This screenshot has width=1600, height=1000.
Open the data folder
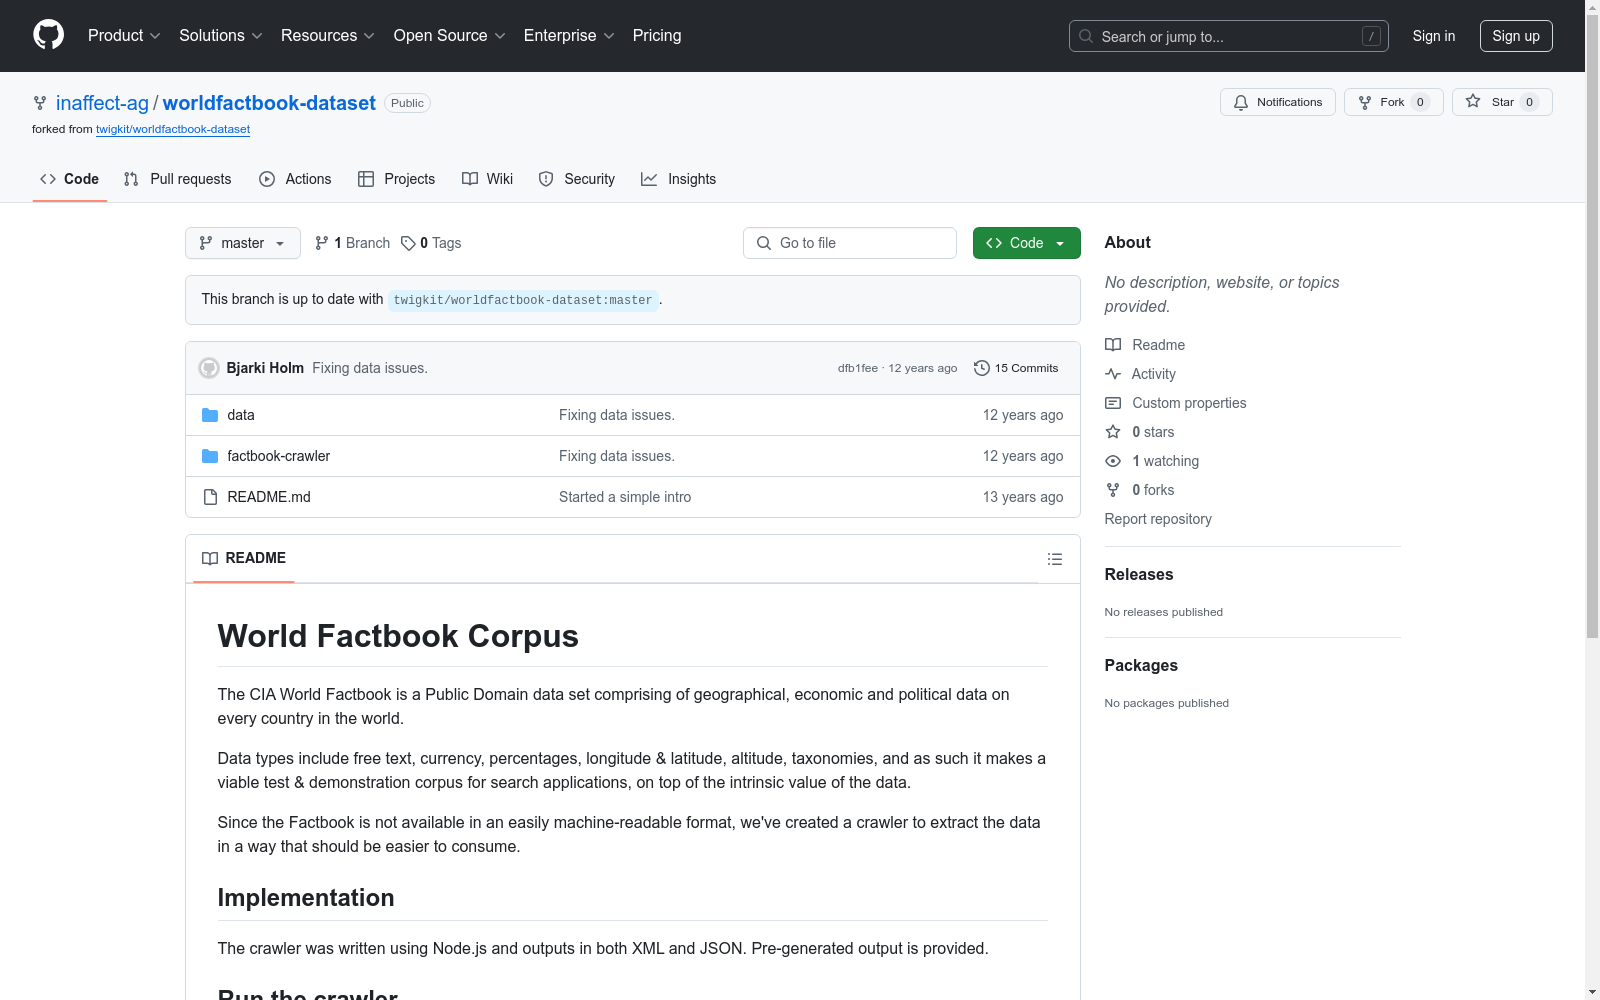pos(241,415)
